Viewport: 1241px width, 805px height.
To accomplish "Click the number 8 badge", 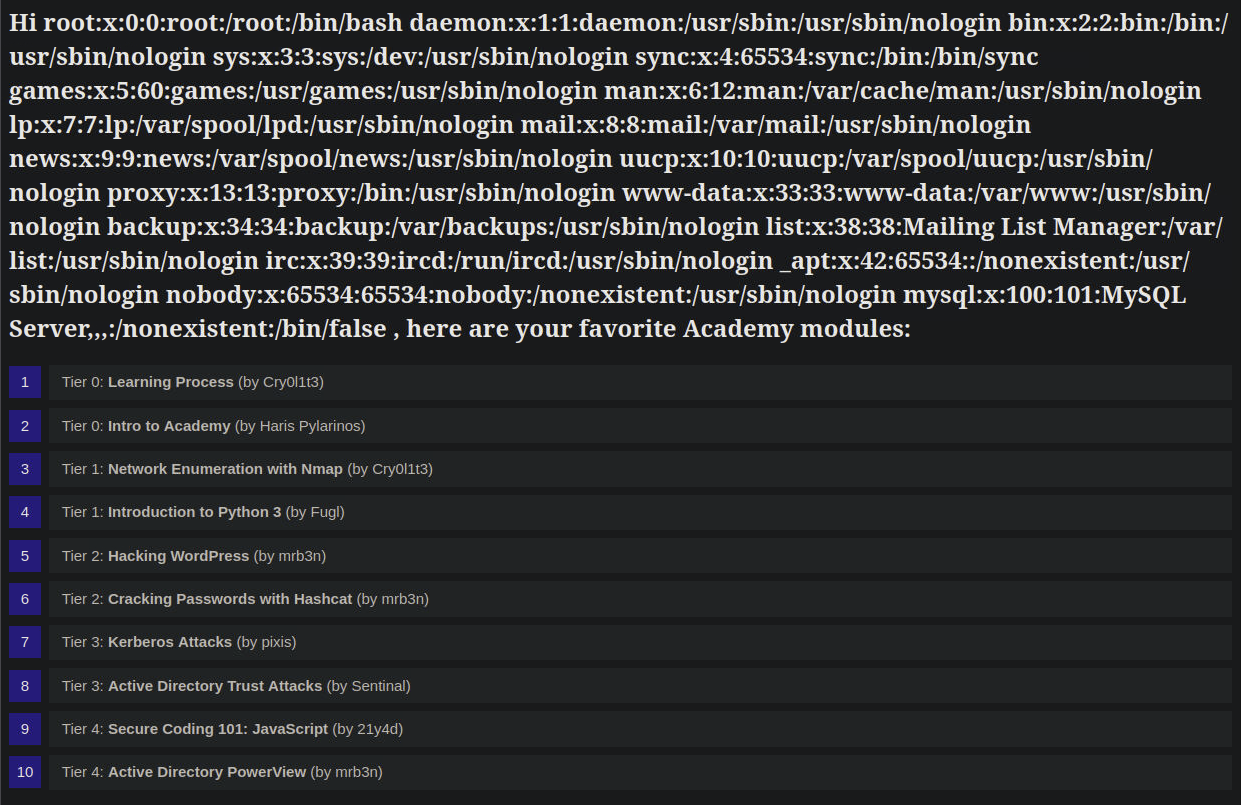I will 25,686.
